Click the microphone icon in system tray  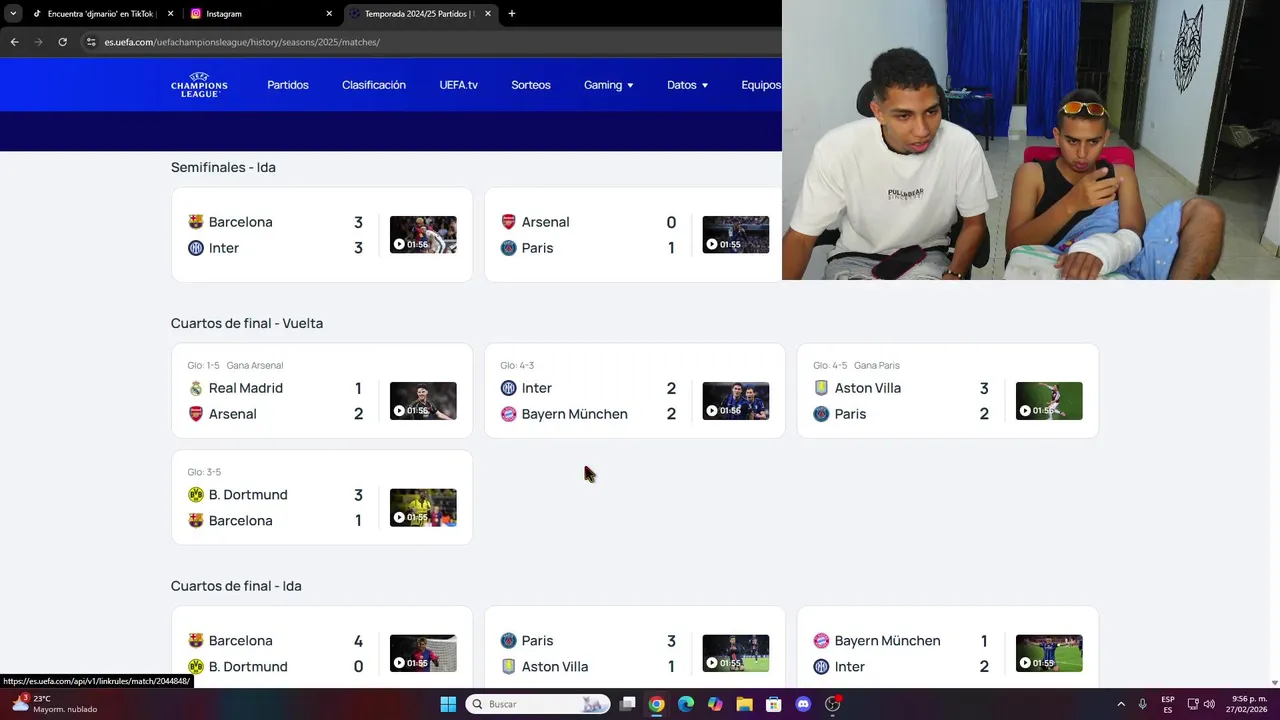(x=1142, y=704)
